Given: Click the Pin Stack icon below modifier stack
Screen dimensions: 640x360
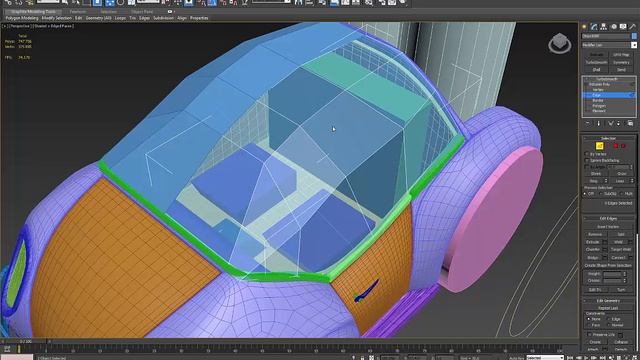Looking at the screenshot, I should [588, 123].
